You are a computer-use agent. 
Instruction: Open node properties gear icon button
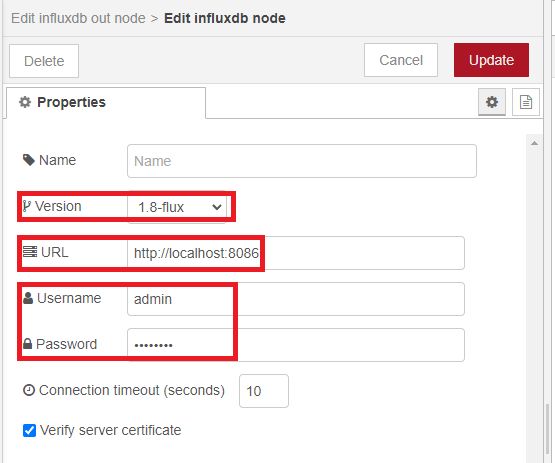click(492, 102)
